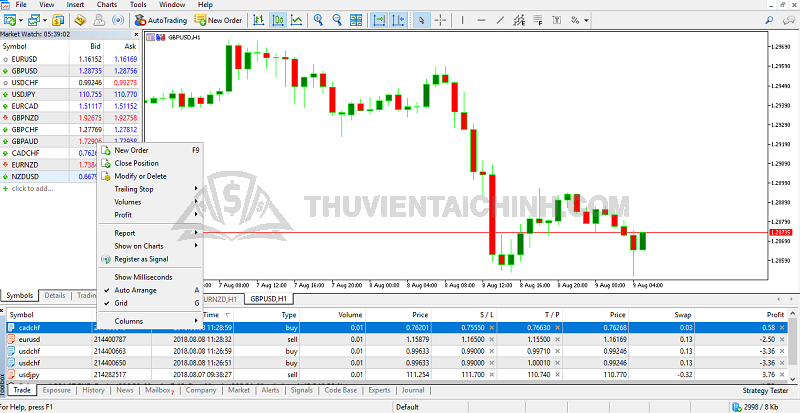This screenshot has height=413, width=800.
Task: Switch to line chart icon
Action: [296, 20]
